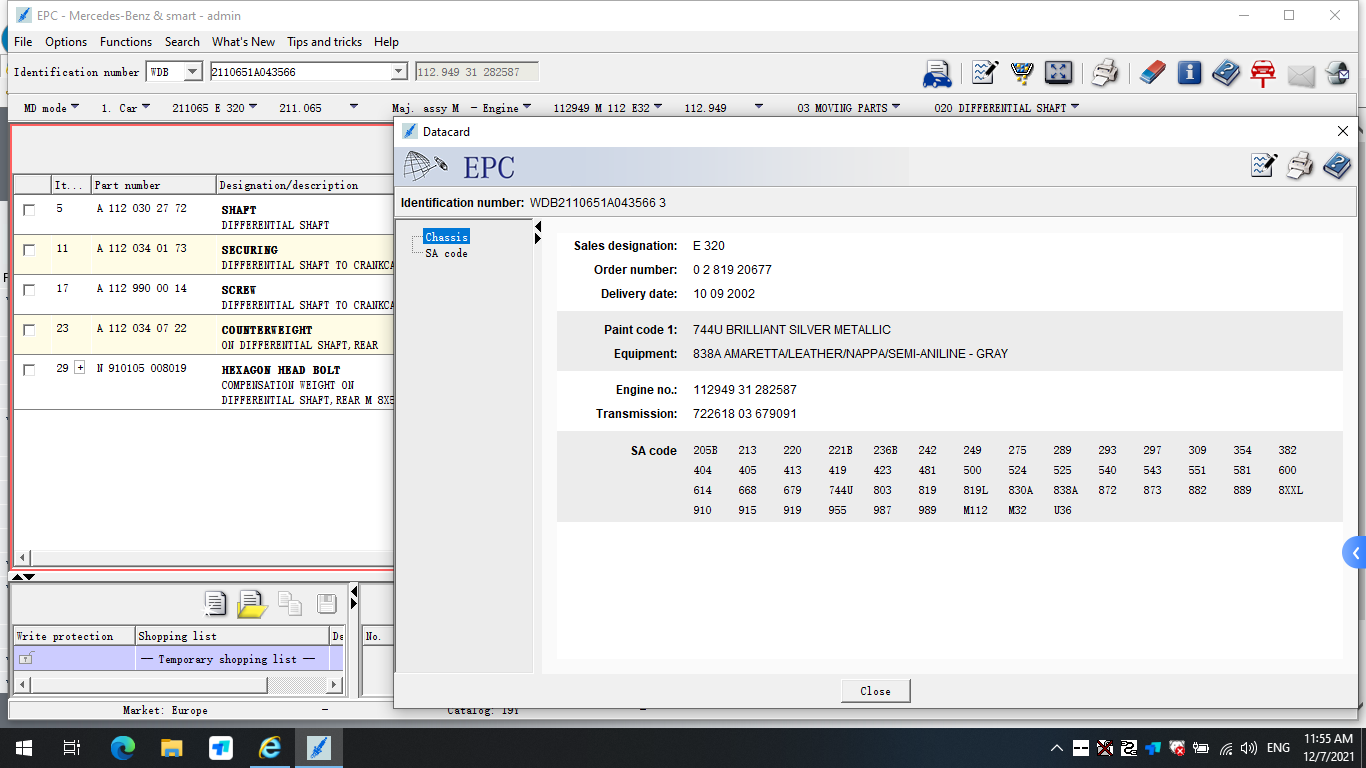Open help book icon in Datacard dialog

tap(1337, 166)
